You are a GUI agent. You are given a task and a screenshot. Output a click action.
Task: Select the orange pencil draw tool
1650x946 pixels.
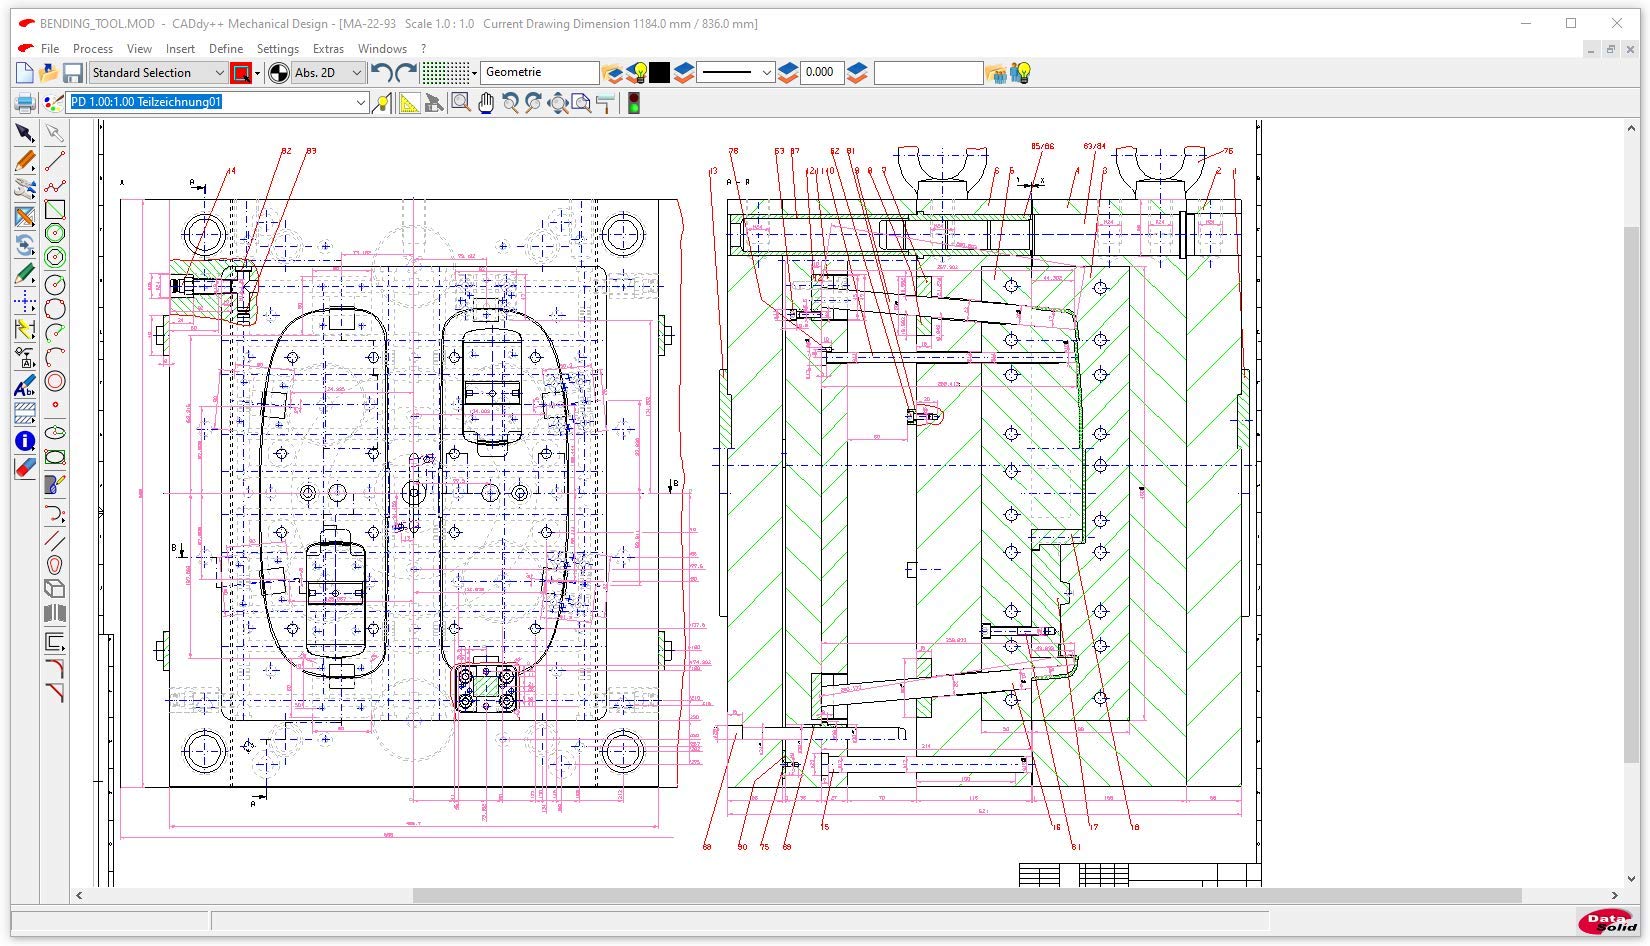(x=25, y=160)
